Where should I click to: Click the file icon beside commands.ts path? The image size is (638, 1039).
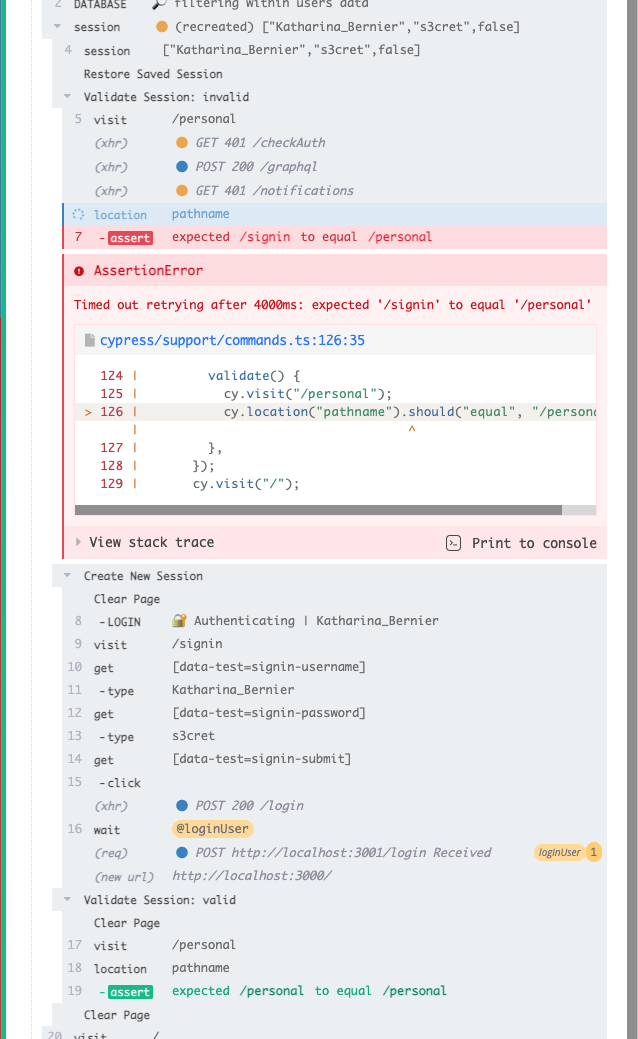(x=89, y=341)
